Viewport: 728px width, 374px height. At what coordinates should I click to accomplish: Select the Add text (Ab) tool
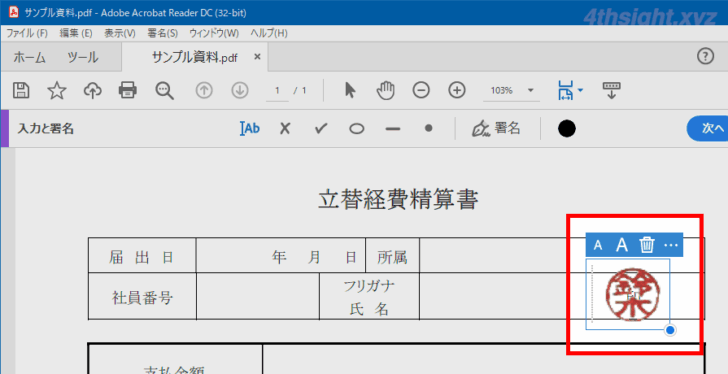[x=250, y=129]
